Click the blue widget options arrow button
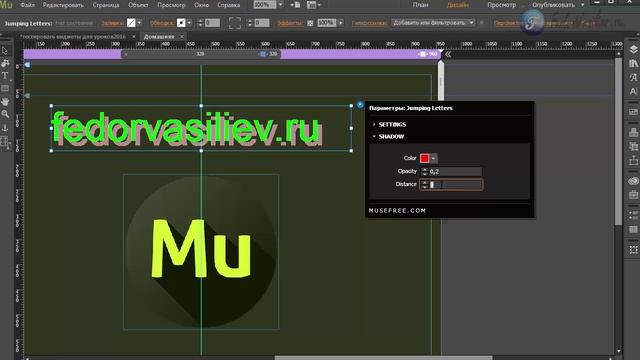Screen dimensions: 640x360 click(x=360, y=104)
